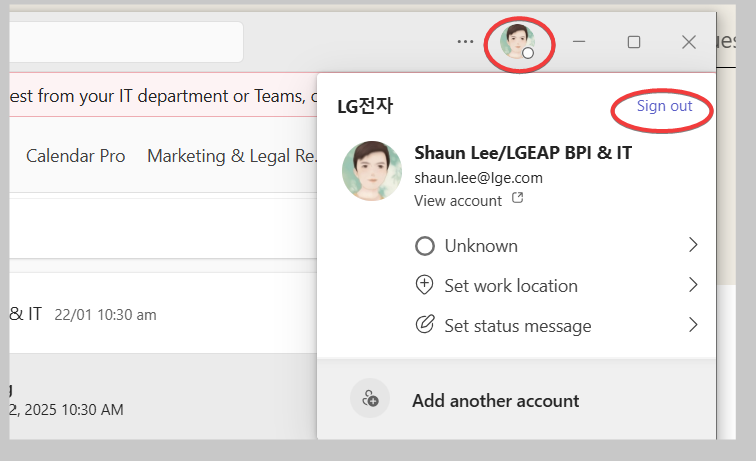Image resolution: width=756 pixels, height=461 pixels.
Task: Expand chevron for Set status message
Action: tap(693, 325)
